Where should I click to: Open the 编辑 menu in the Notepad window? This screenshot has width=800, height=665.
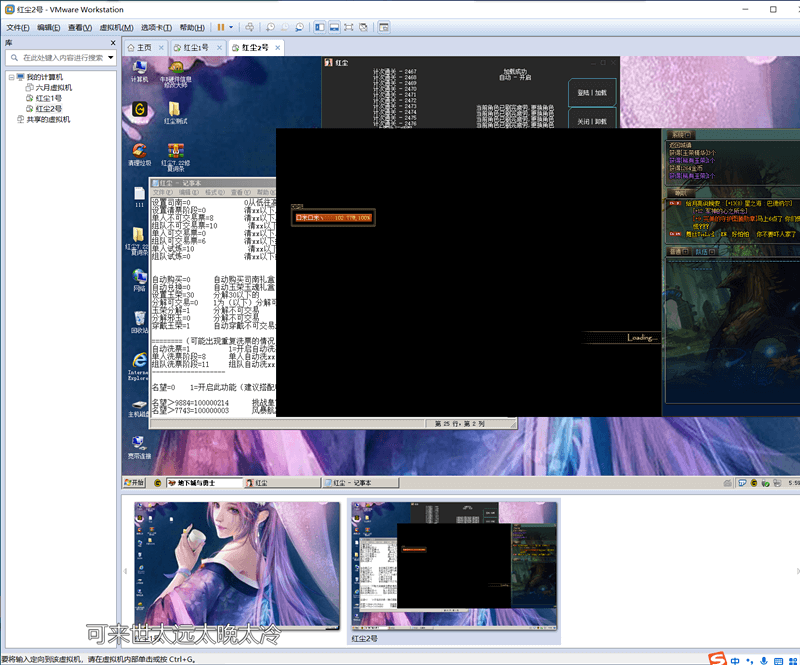point(189,192)
